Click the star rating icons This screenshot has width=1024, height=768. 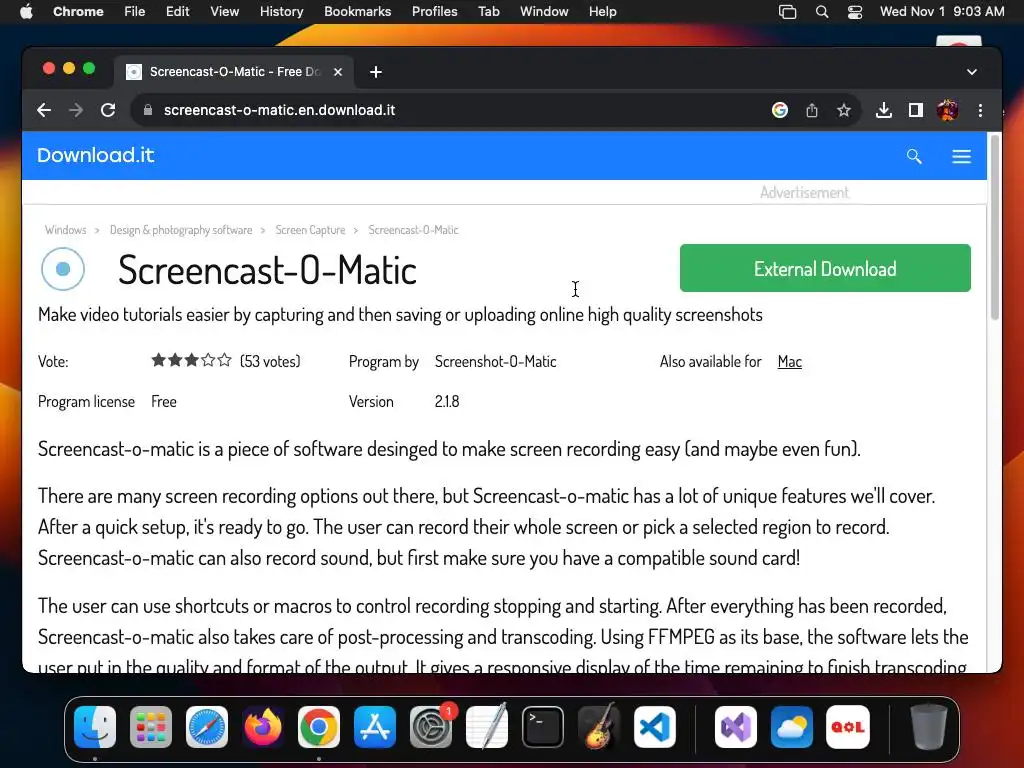[x=191, y=360]
